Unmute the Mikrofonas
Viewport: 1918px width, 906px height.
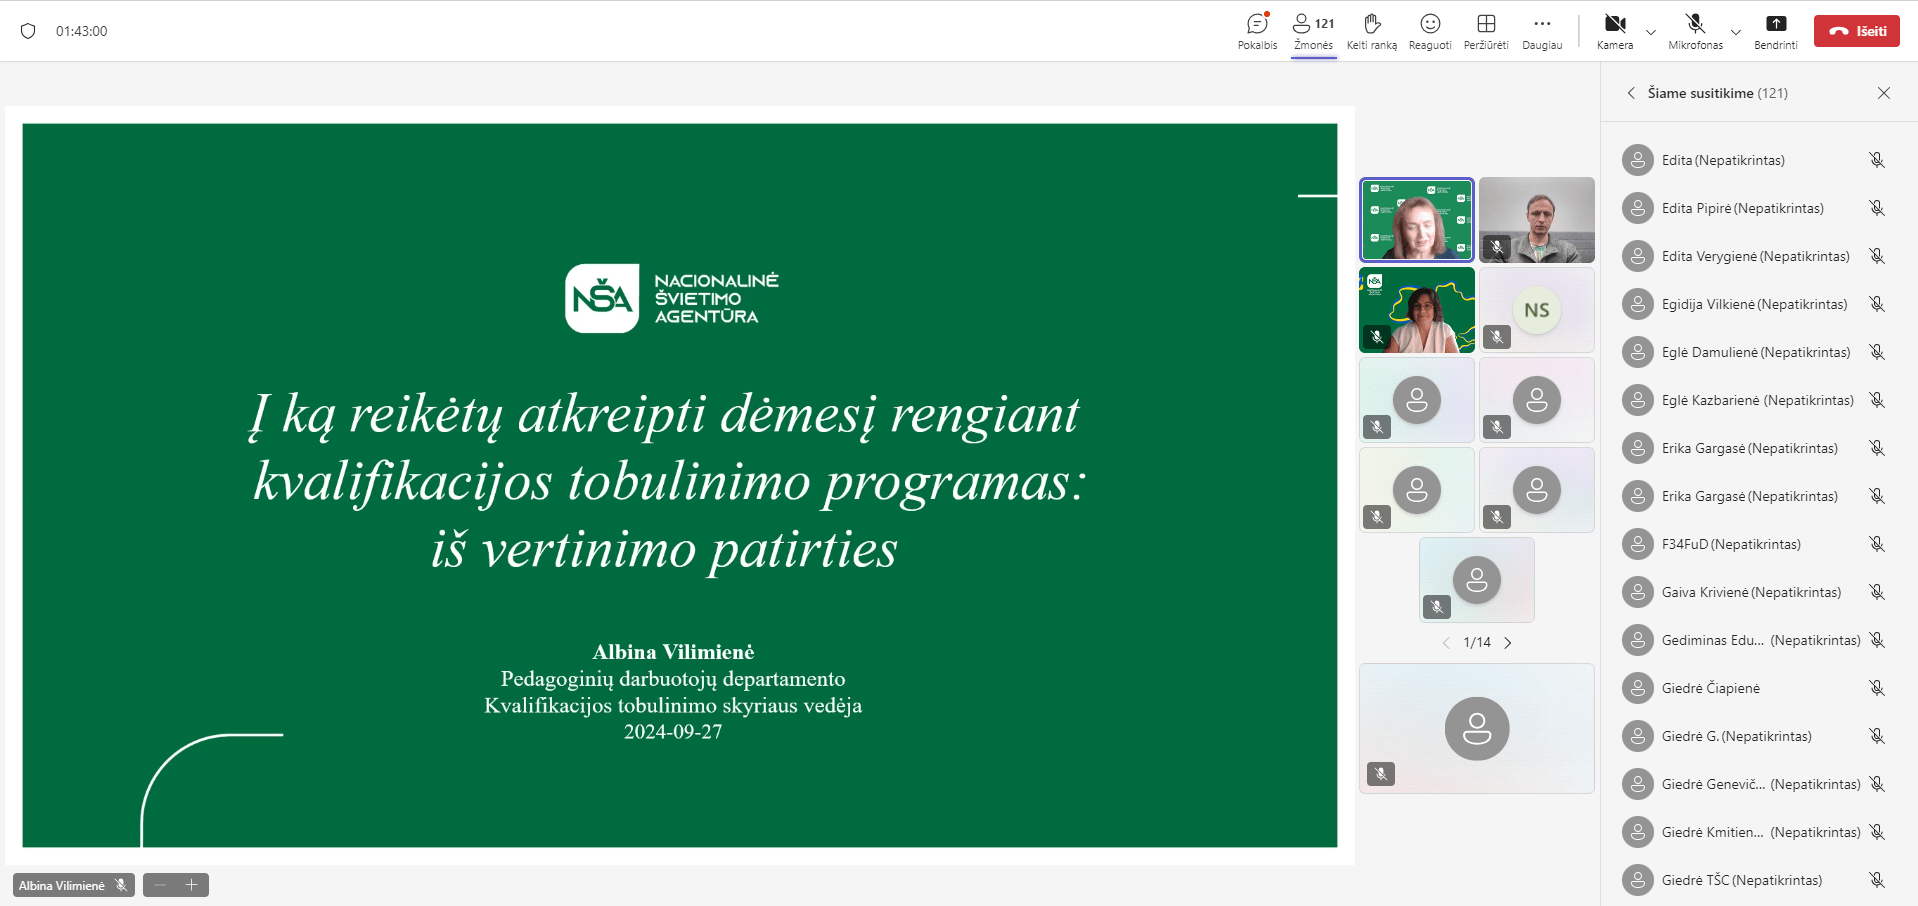point(1694,30)
